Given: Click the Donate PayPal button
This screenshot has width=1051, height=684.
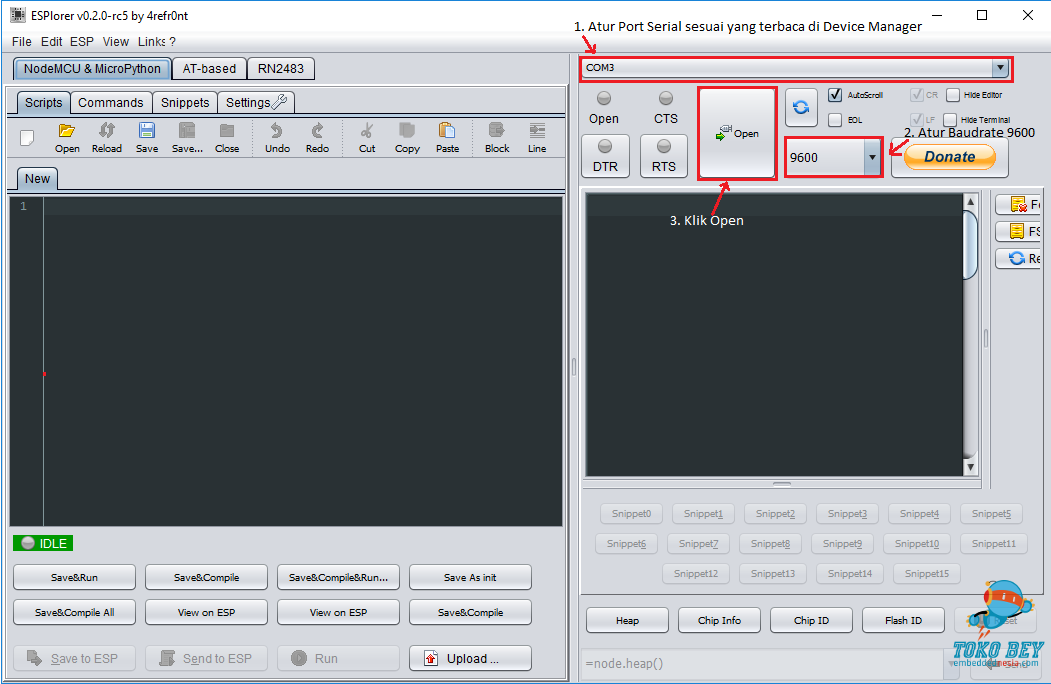Looking at the screenshot, I should [950, 157].
